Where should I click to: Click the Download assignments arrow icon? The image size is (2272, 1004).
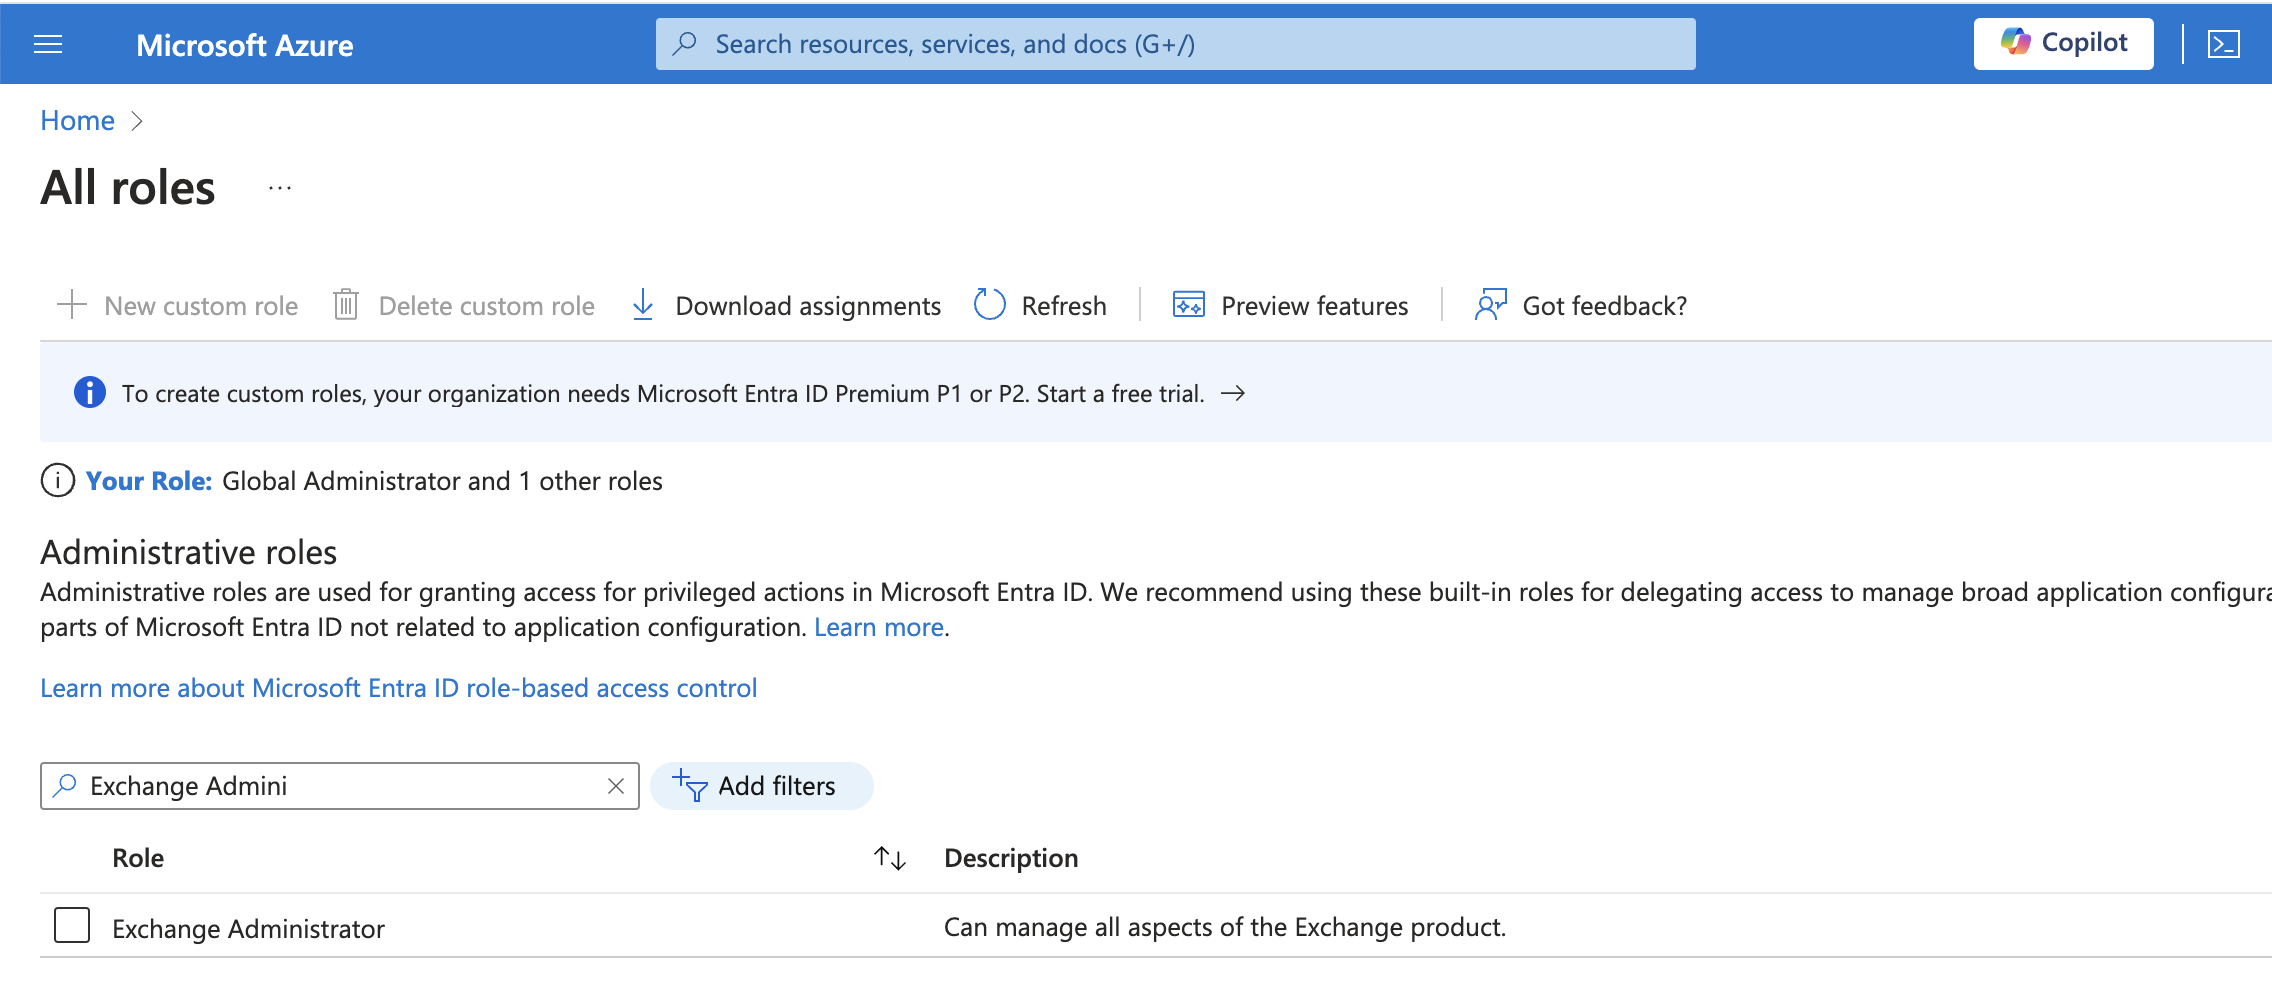pyautogui.click(x=643, y=305)
